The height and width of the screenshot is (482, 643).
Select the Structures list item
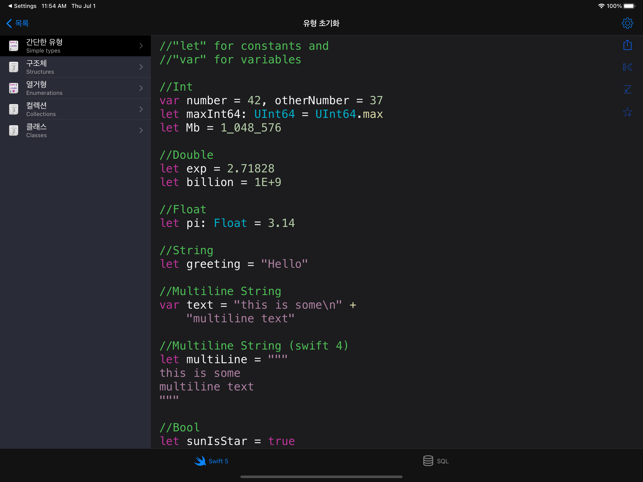click(x=75, y=67)
